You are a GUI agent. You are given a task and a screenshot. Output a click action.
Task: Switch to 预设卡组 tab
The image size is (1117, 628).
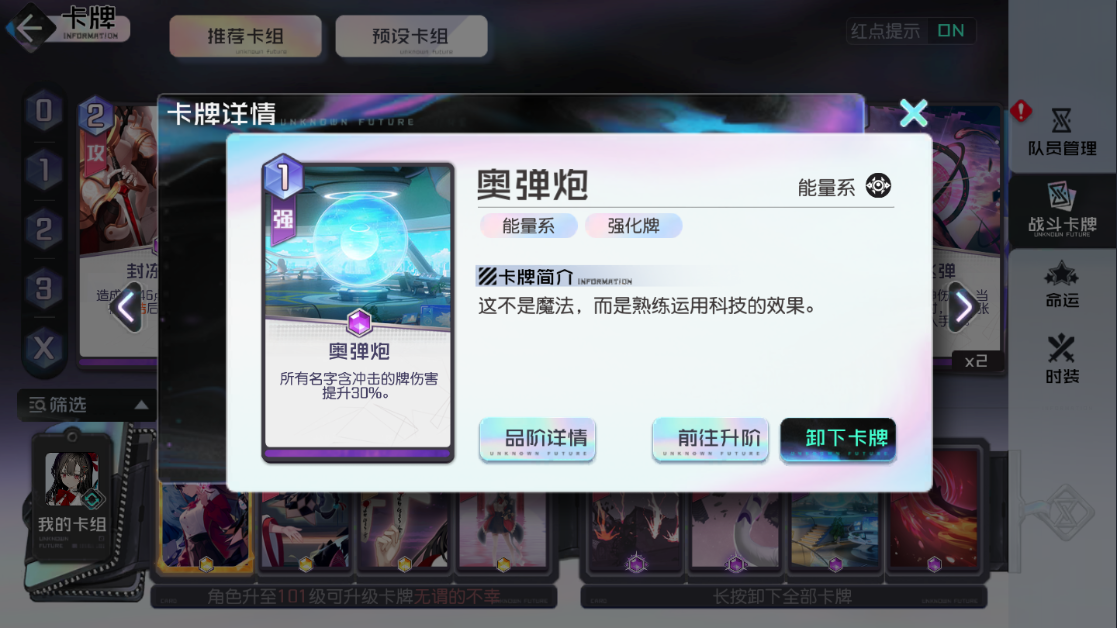point(411,36)
